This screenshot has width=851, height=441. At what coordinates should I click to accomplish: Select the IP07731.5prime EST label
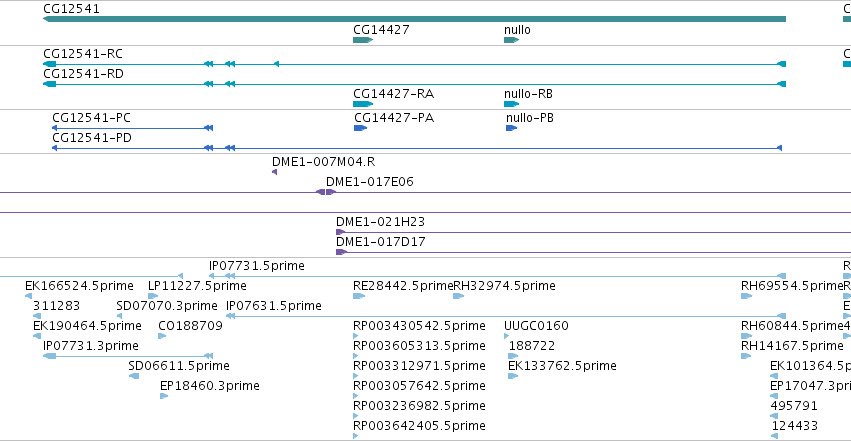click(x=257, y=266)
